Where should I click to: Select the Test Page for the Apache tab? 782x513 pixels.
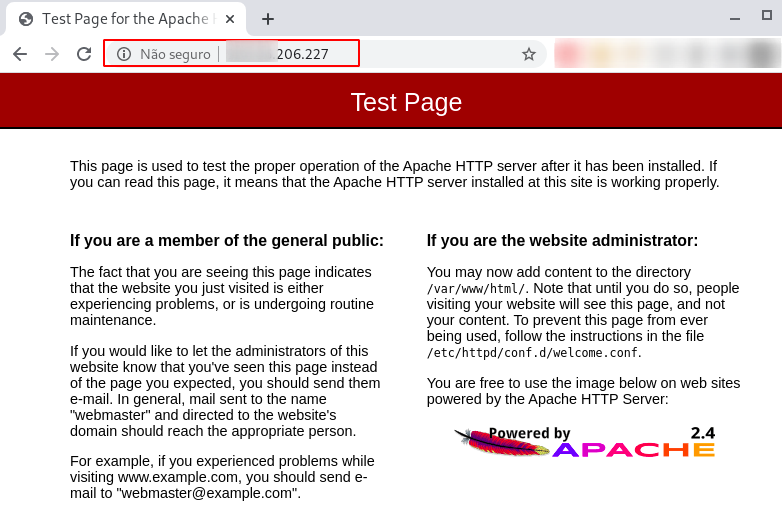[x=125, y=19]
